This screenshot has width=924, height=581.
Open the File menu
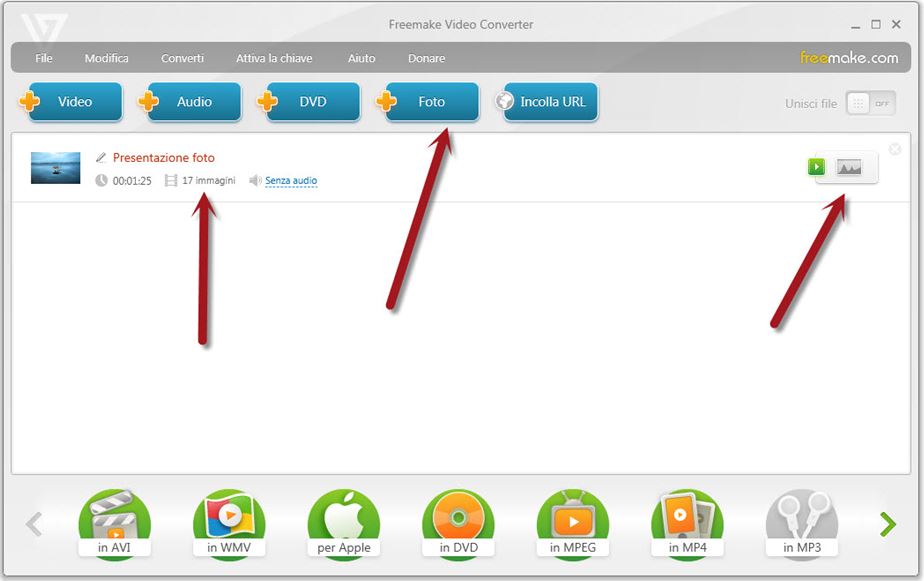point(44,58)
